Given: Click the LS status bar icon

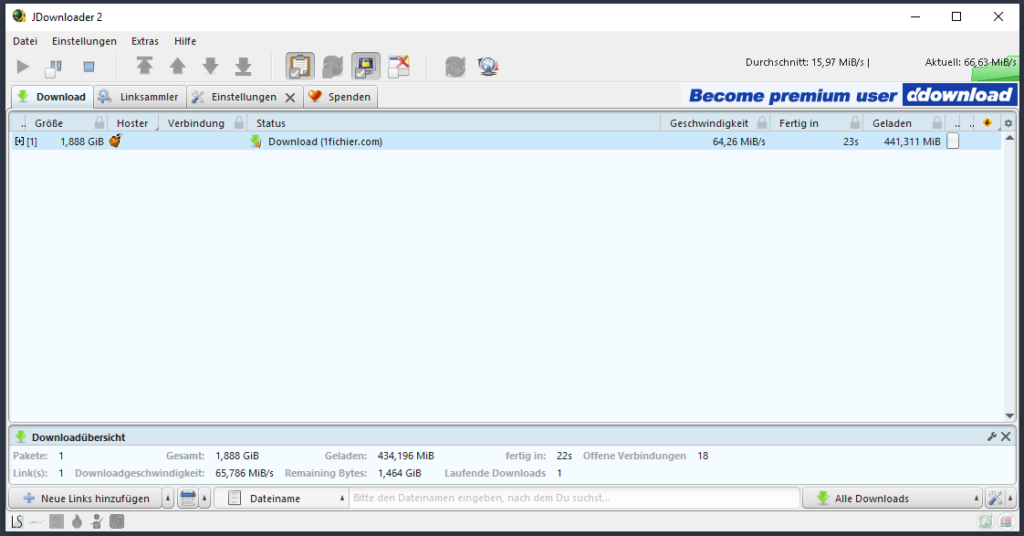Looking at the screenshot, I should [x=17, y=522].
